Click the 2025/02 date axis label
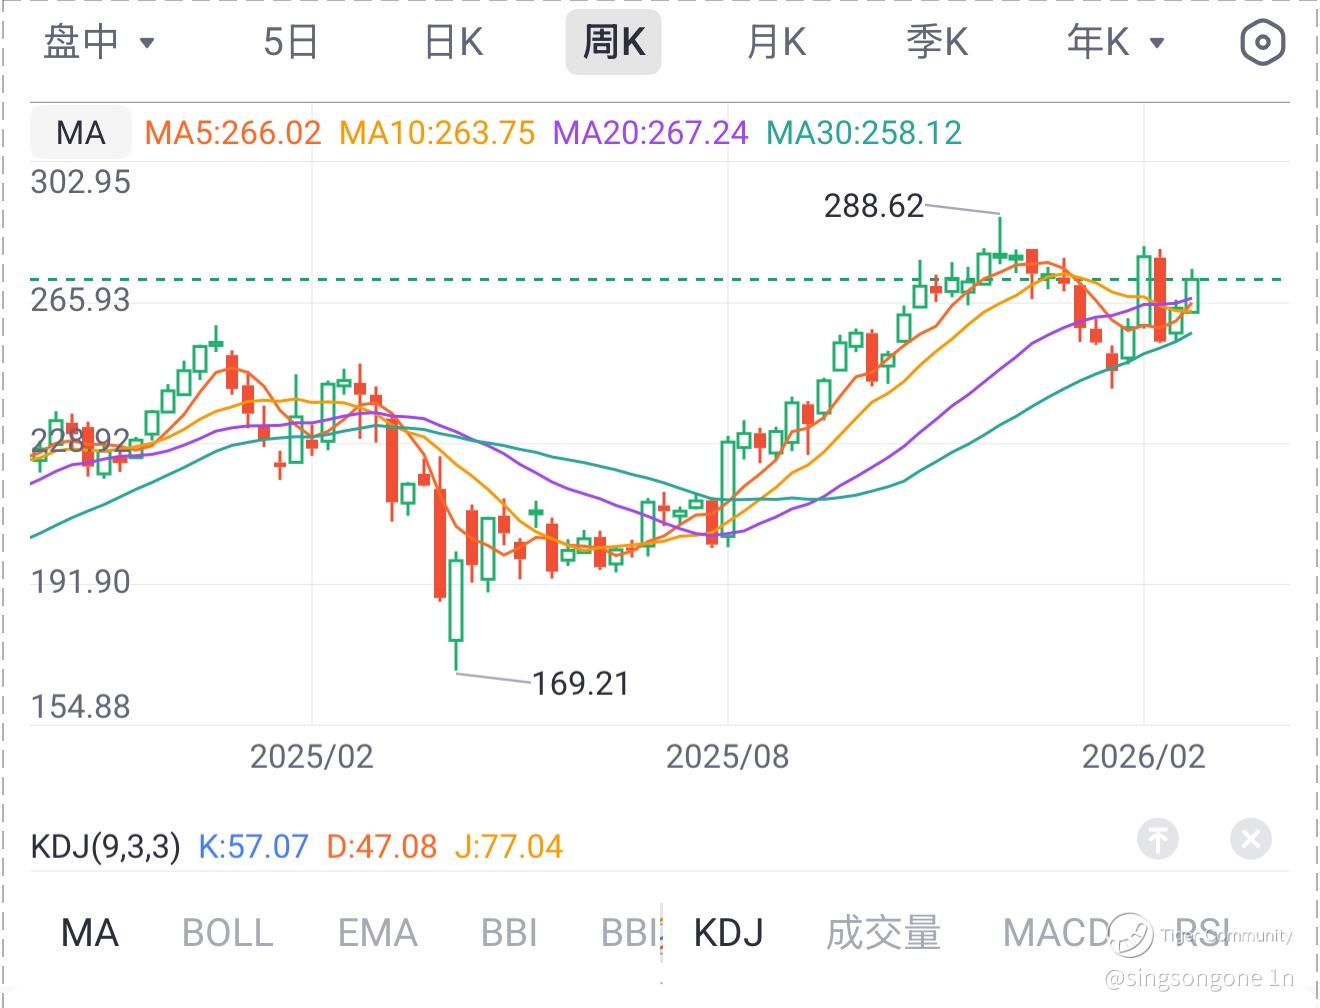Image resolution: width=1320 pixels, height=1008 pixels. coord(312,756)
